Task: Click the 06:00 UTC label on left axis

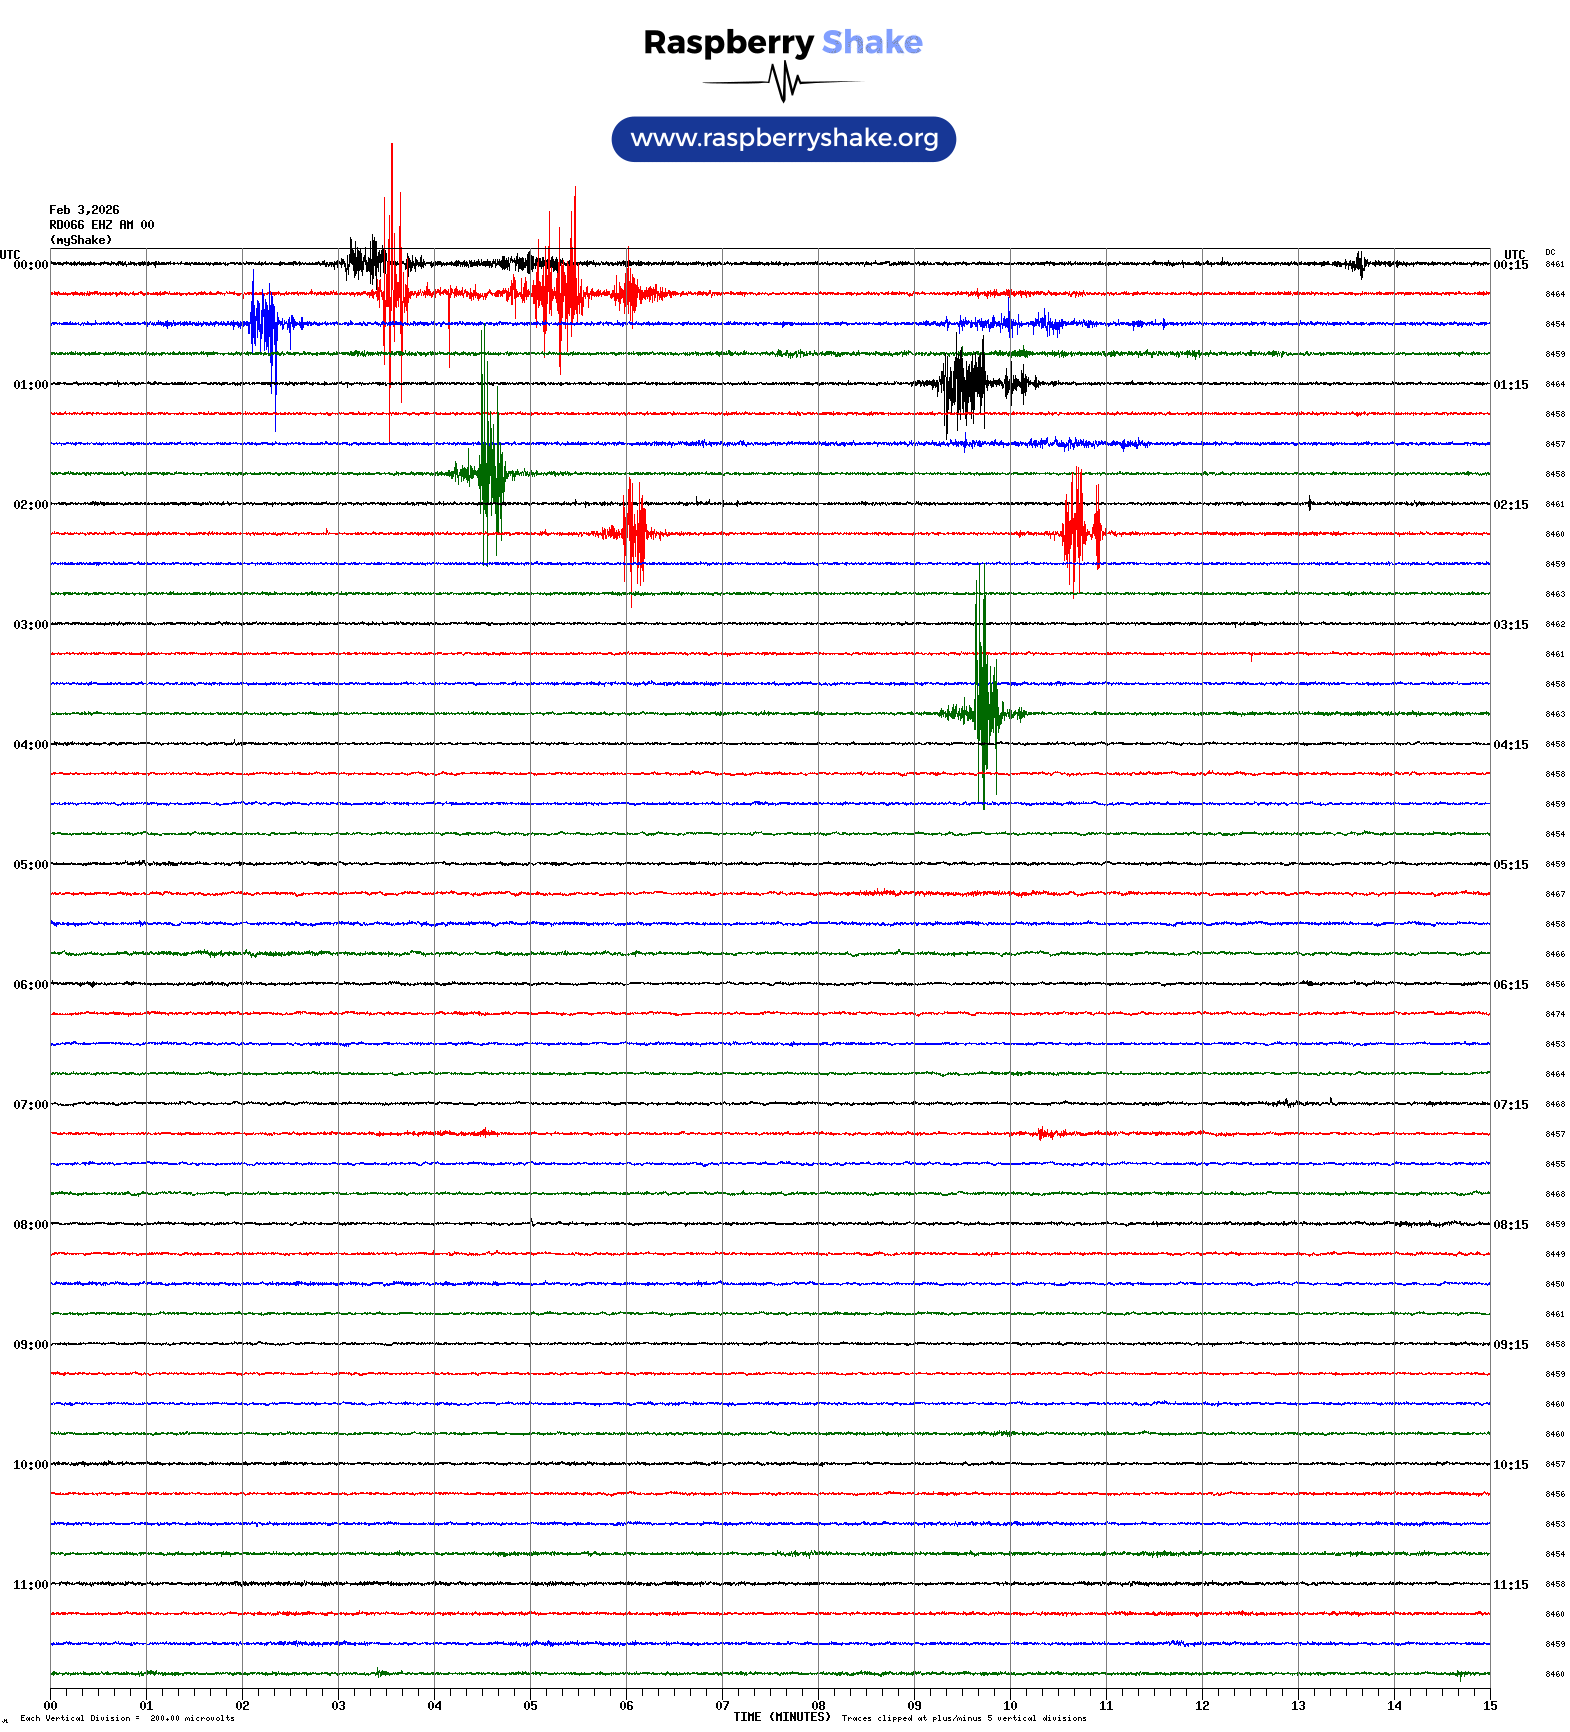Action: tap(30, 985)
